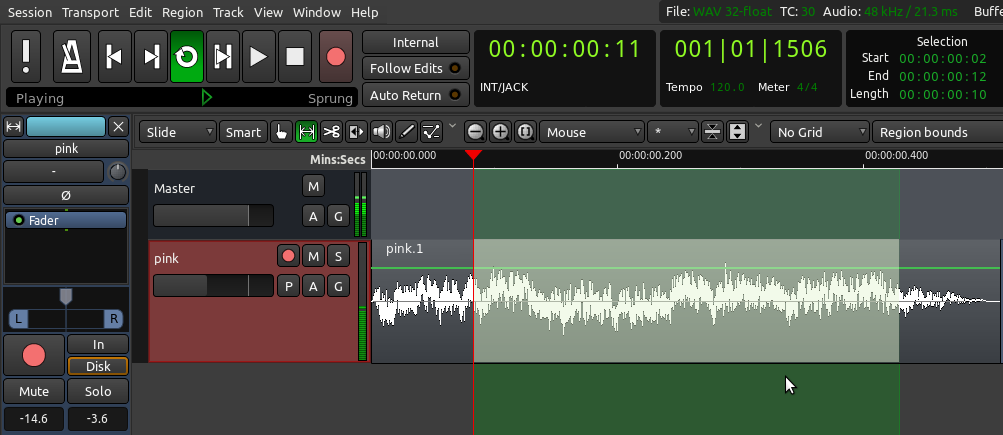
Task: Zoom to fit the whole session
Action: coord(525,132)
